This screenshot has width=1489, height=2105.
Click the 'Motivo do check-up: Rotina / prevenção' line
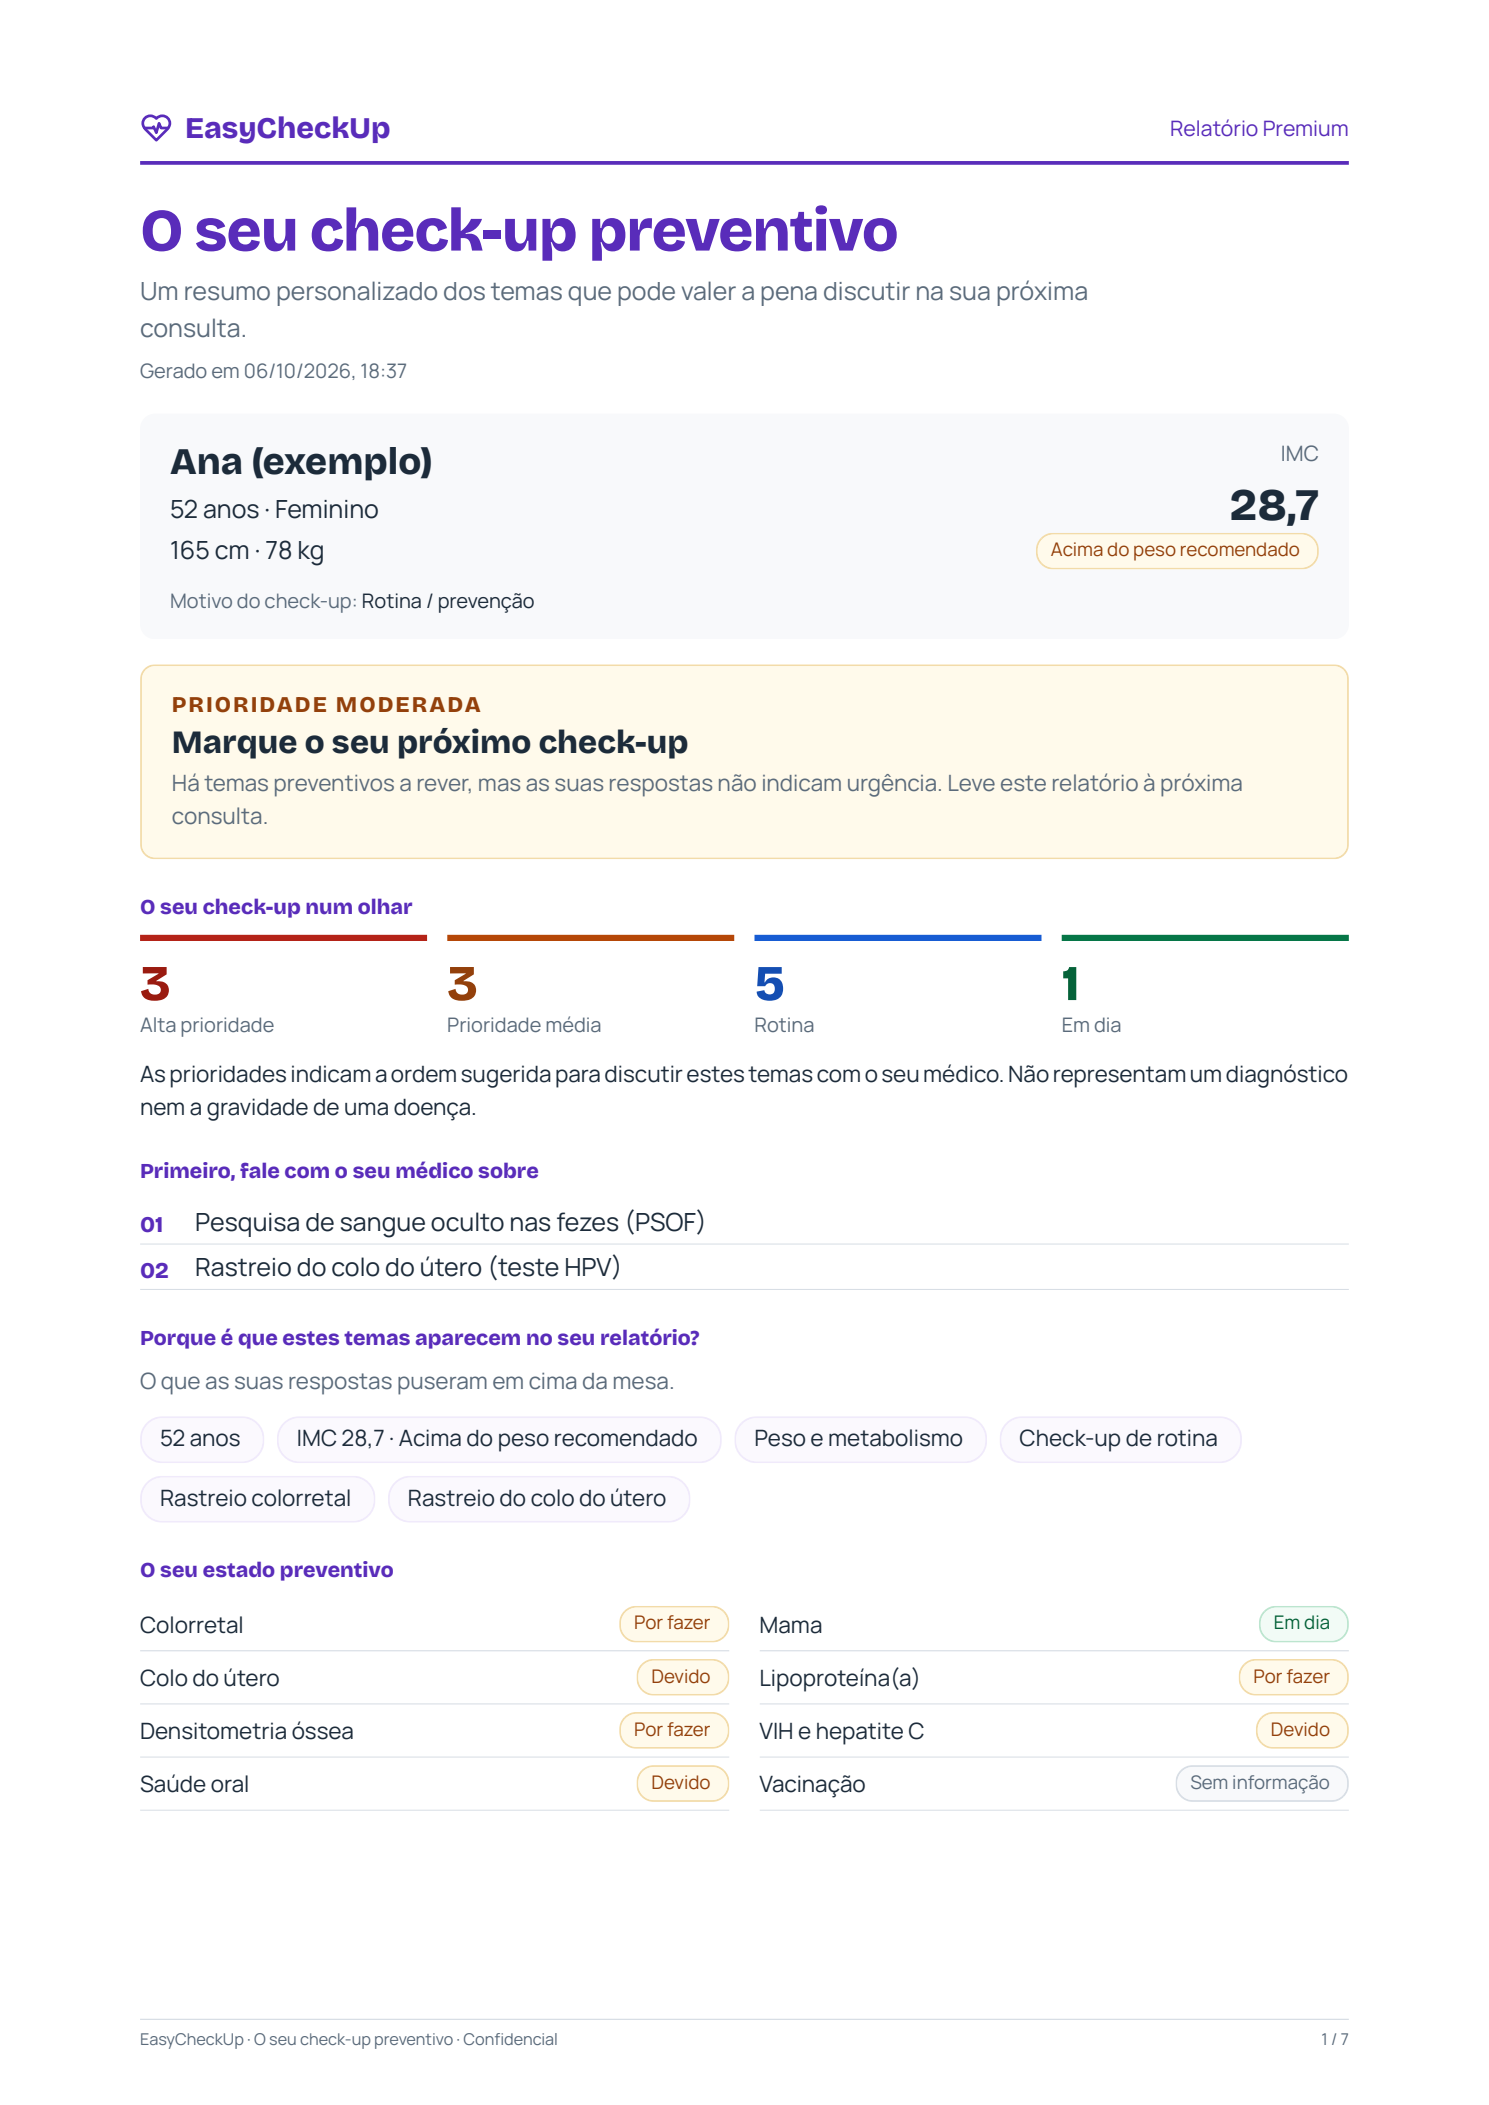(x=352, y=601)
